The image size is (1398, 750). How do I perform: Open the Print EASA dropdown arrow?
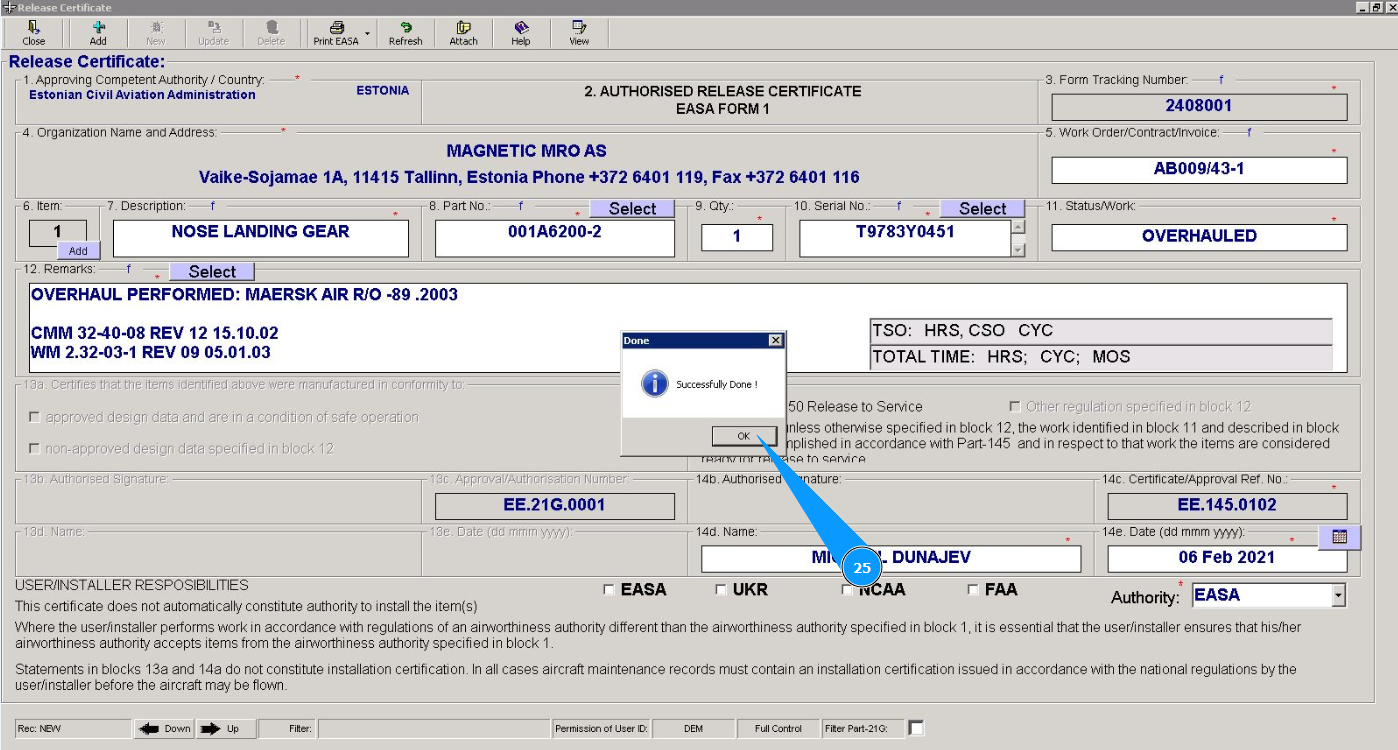point(367,34)
